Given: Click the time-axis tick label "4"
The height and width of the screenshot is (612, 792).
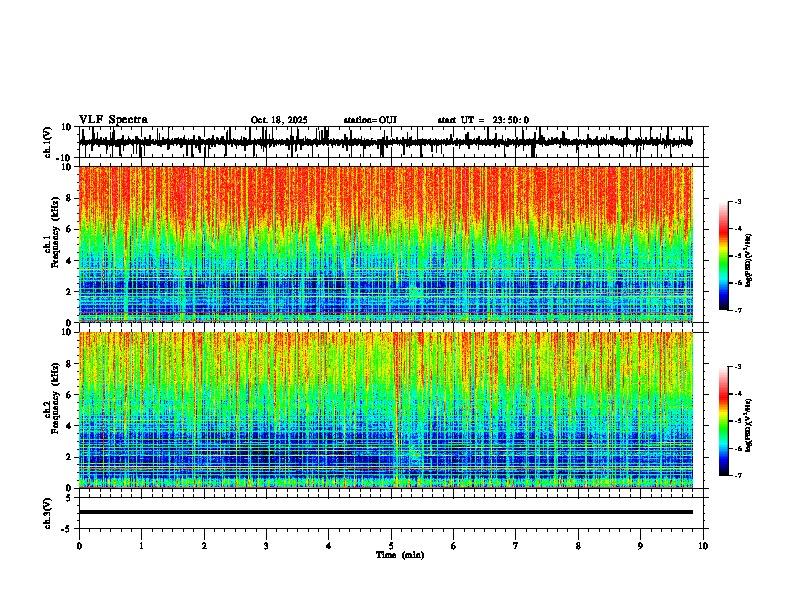Looking at the screenshot, I should (x=328, y=546).
